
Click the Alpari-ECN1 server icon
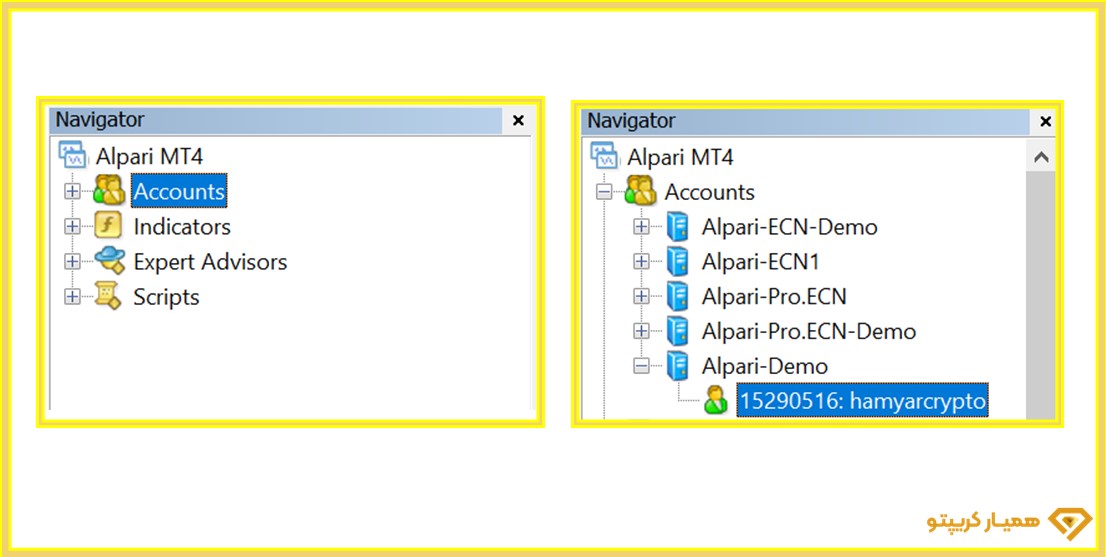pos(677,262)
